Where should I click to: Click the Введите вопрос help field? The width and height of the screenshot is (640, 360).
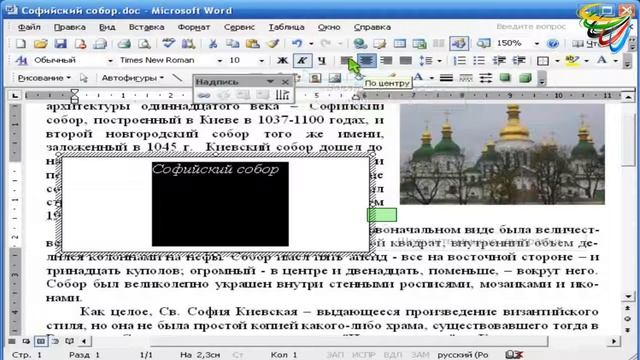(531, 27)
